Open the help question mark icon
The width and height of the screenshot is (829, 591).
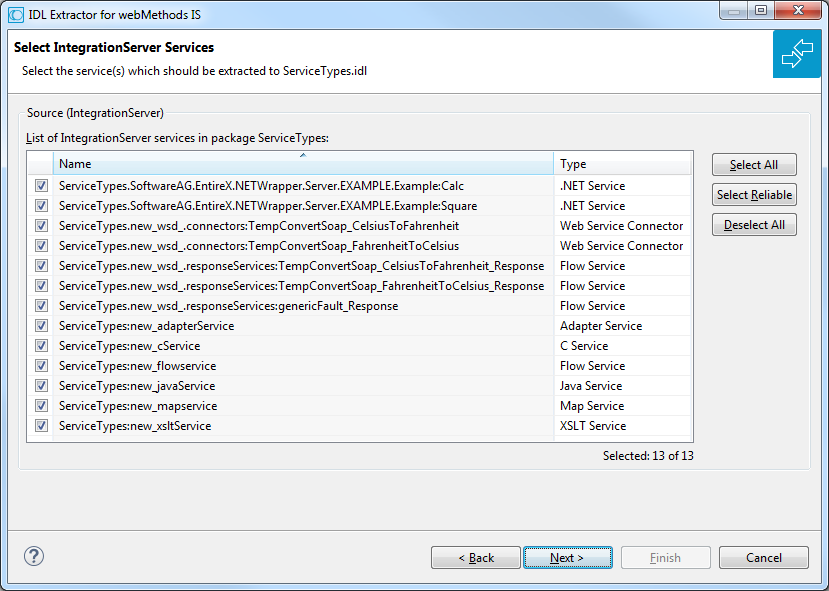(34, 556)
